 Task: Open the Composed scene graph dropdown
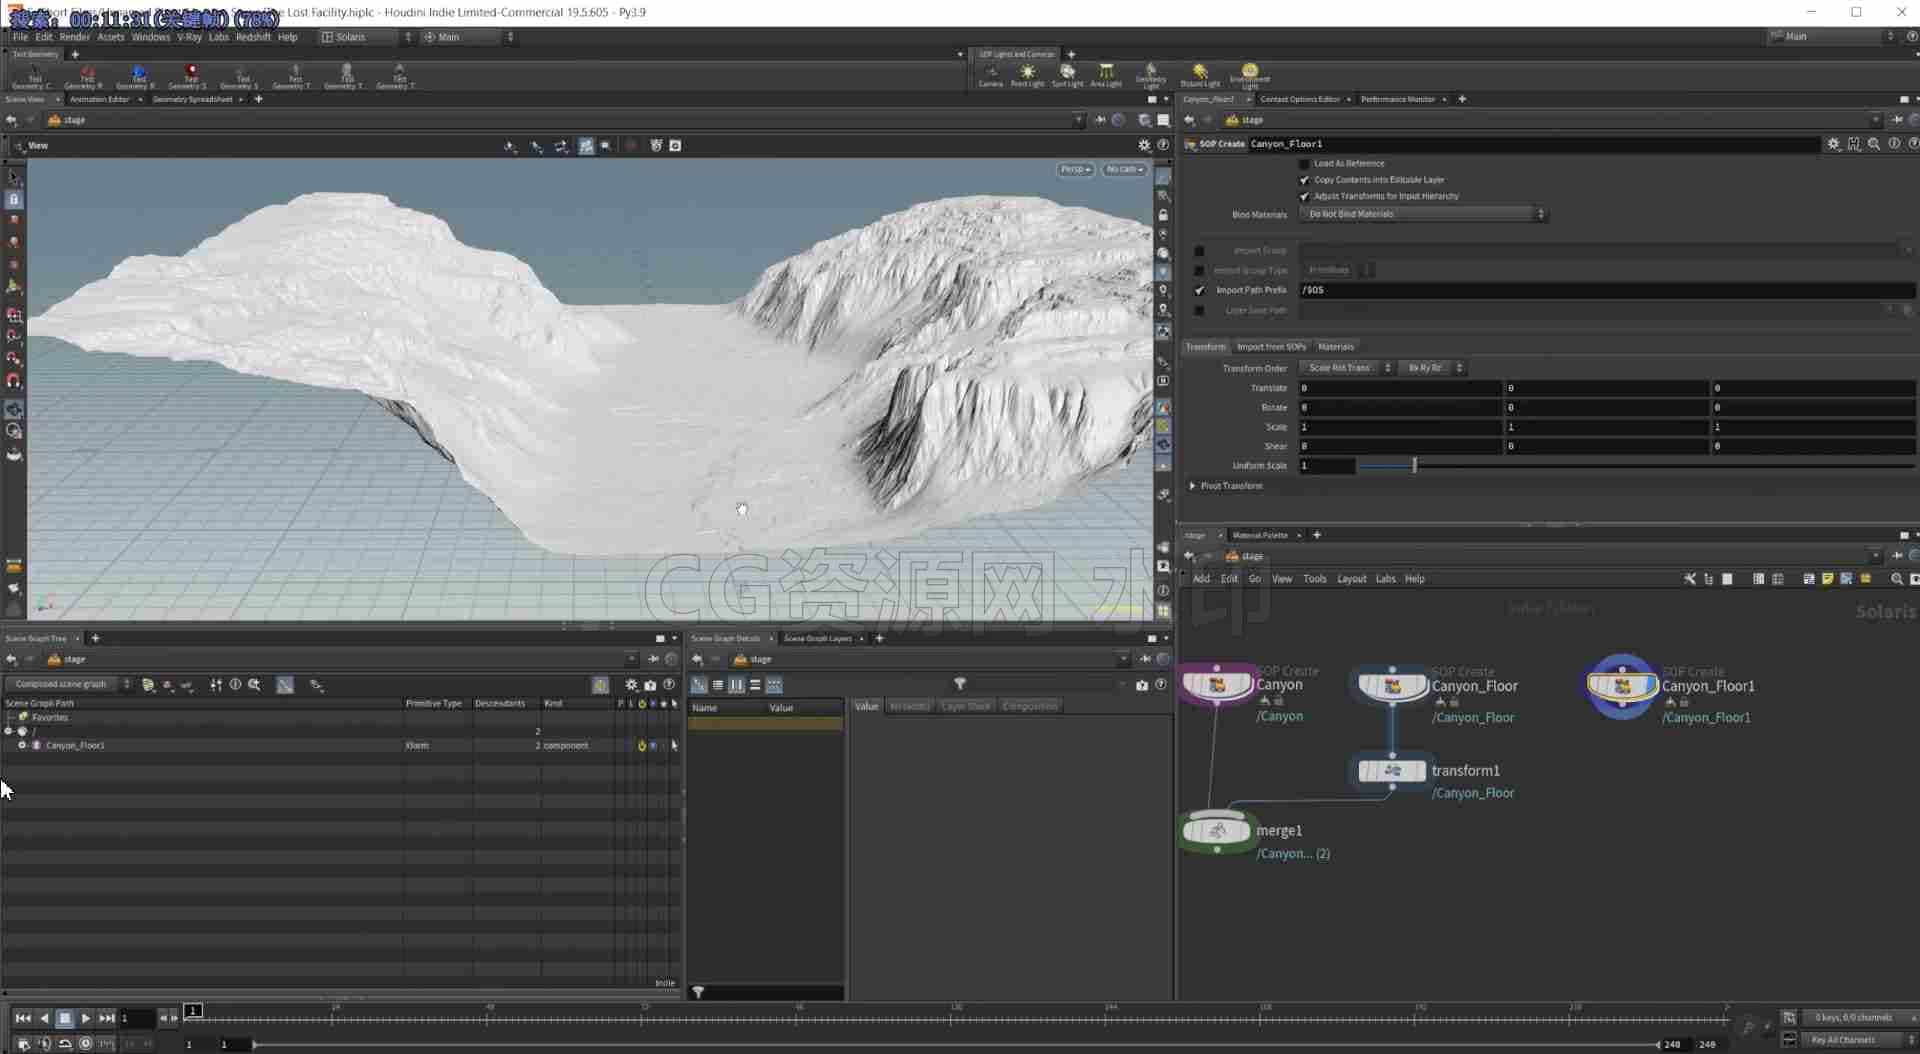[x=68, y=684]
